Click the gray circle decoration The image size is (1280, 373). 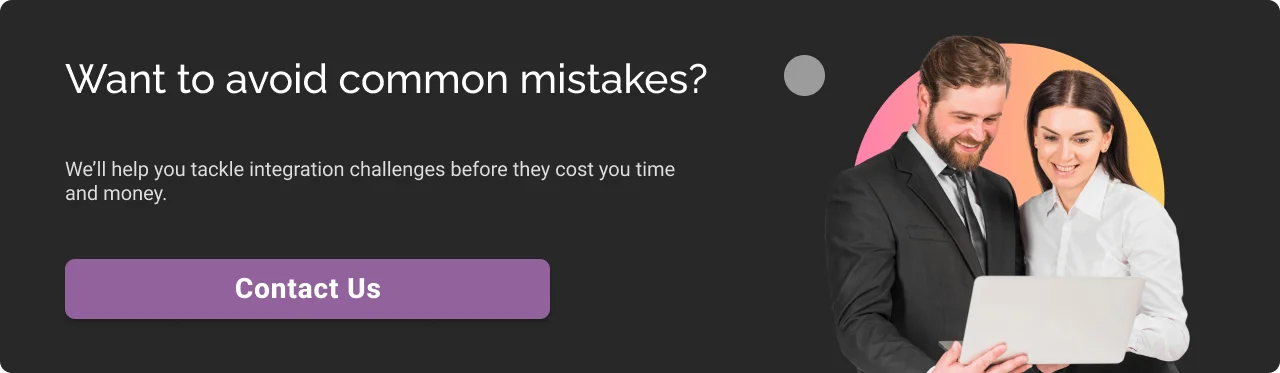pyautogui.click(x=804, y=75)
